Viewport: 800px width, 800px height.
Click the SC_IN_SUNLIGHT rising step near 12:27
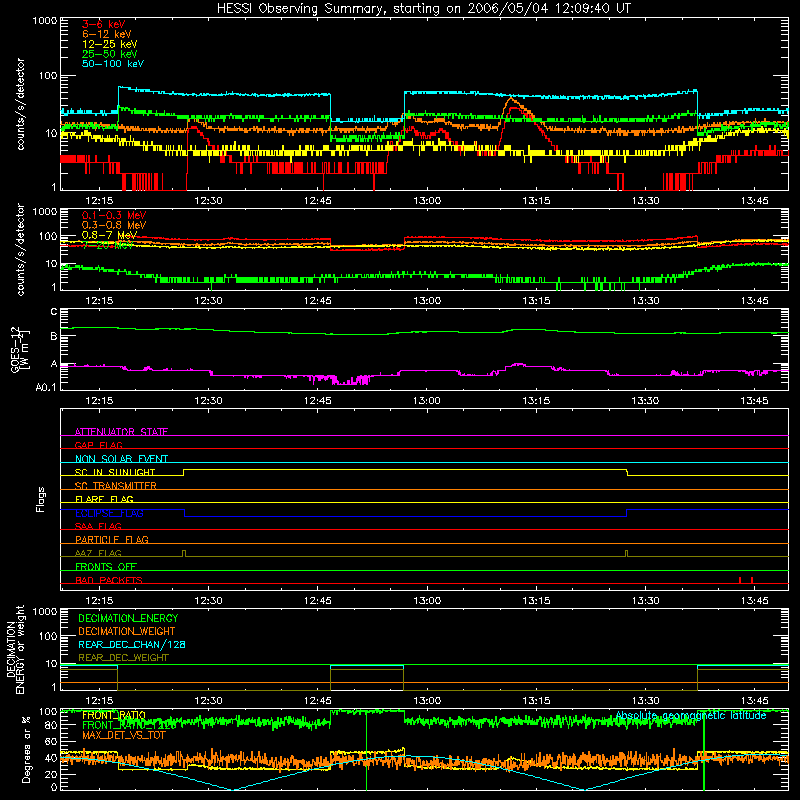[x=184, y=472]
